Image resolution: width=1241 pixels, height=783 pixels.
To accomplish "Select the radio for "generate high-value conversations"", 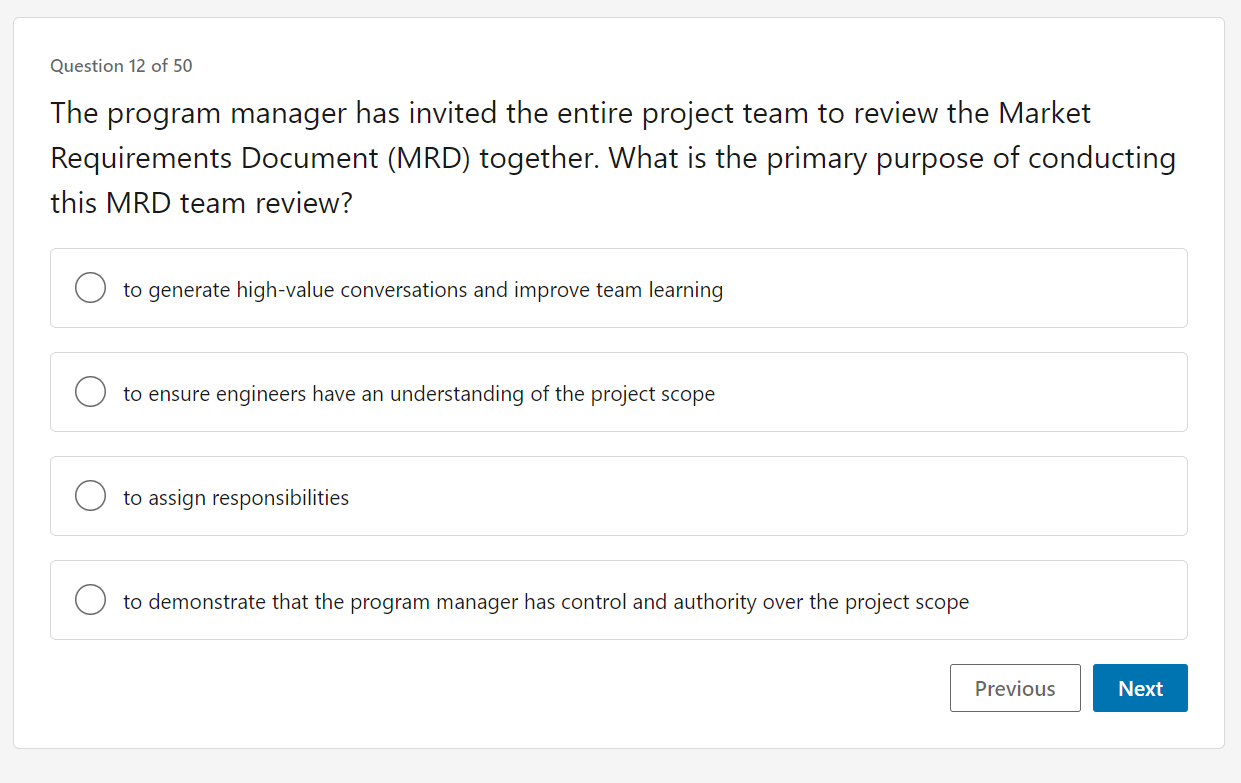I will coord(90,287).
